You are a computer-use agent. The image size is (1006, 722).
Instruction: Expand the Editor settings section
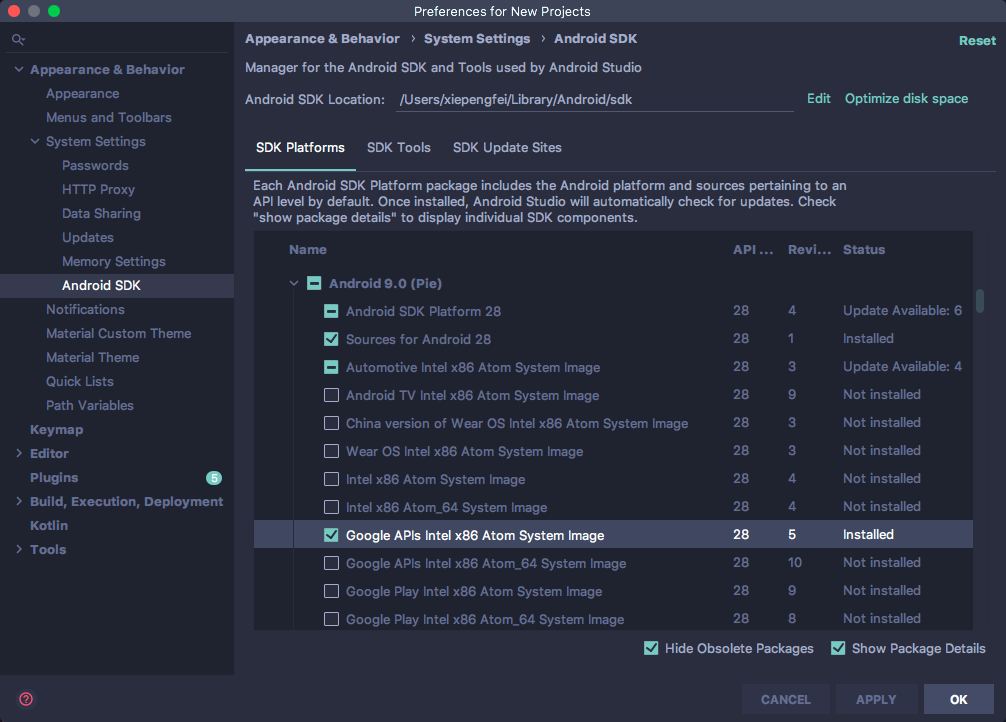(19, 453)
